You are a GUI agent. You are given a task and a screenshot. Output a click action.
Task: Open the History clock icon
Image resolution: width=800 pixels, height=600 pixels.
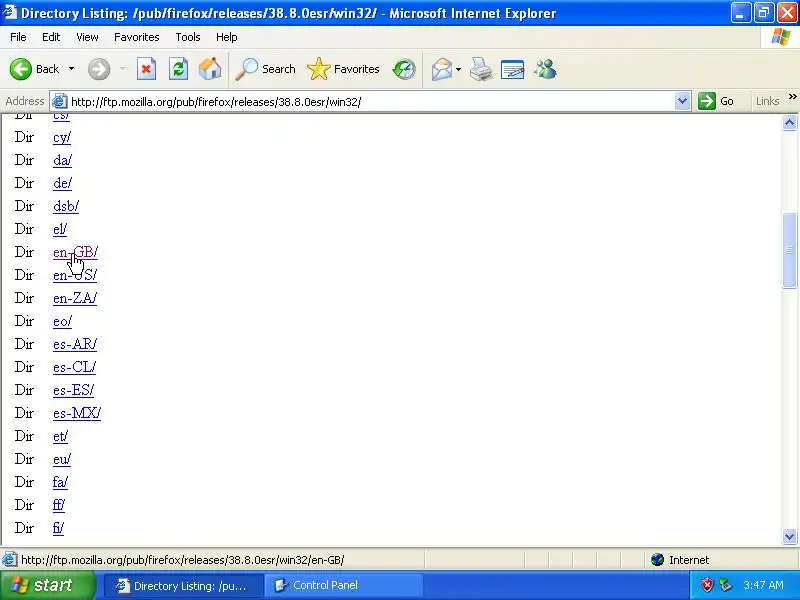click(404, 69)
